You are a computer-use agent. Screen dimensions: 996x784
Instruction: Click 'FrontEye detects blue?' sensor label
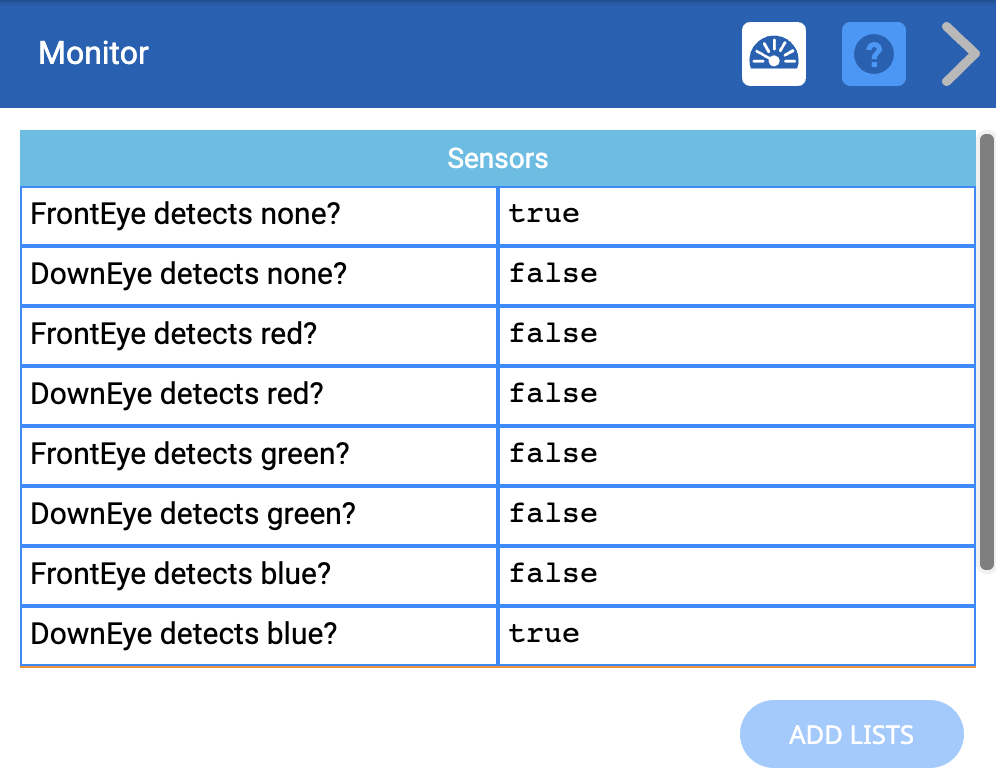181,574
